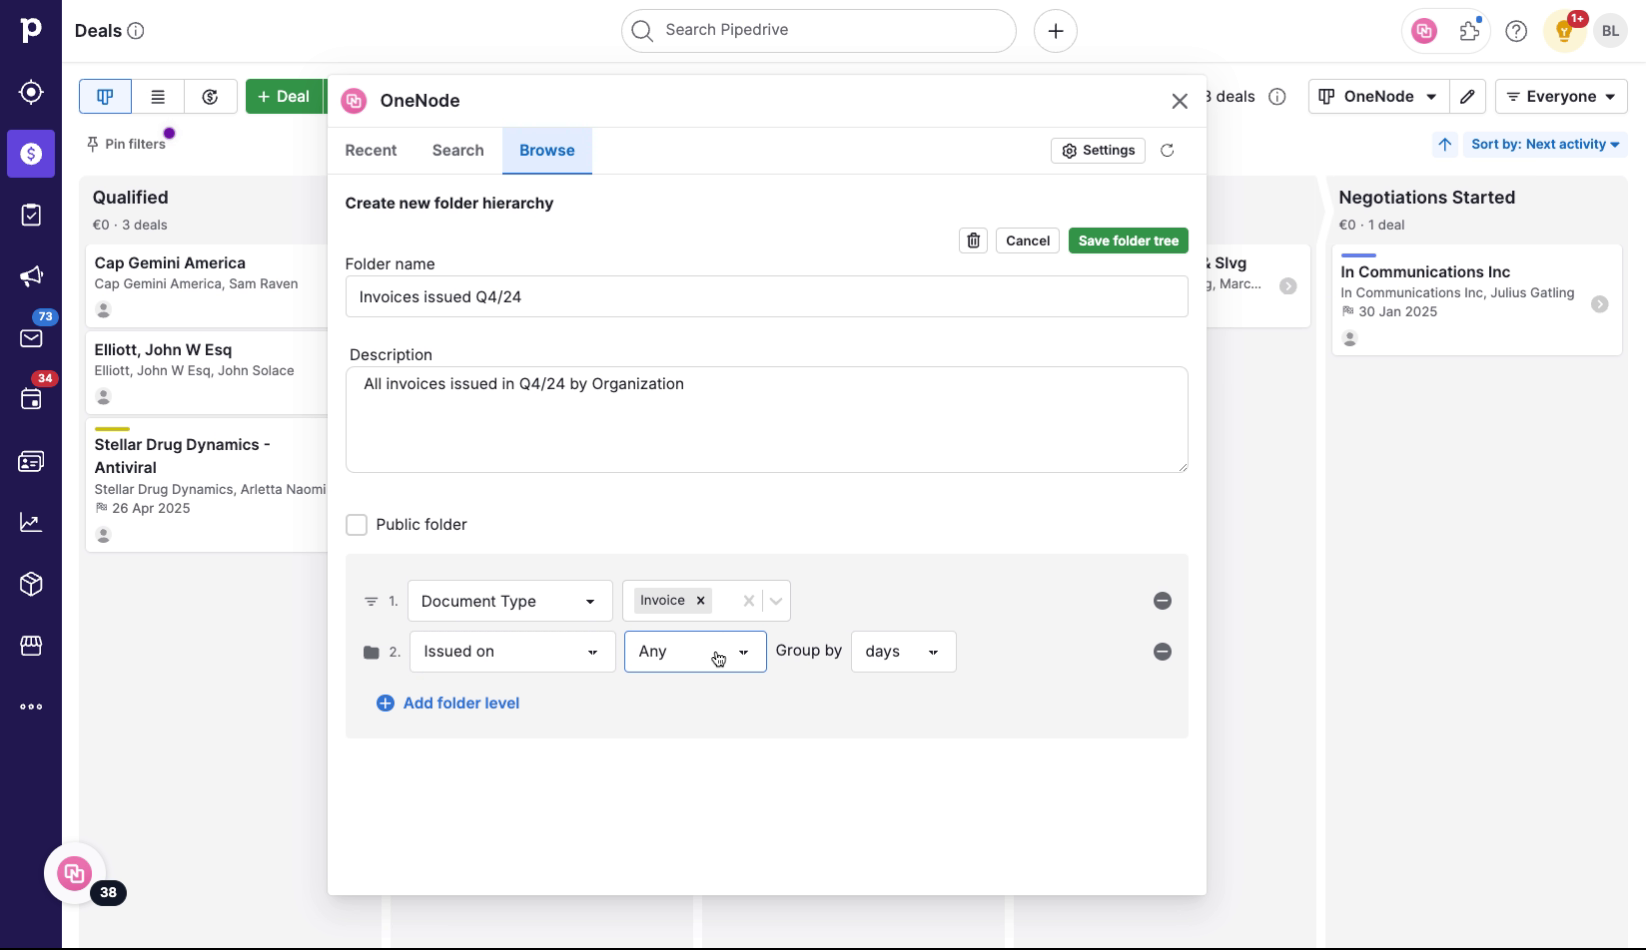Expand the Invoice value selector chevron

click(776, 601)
